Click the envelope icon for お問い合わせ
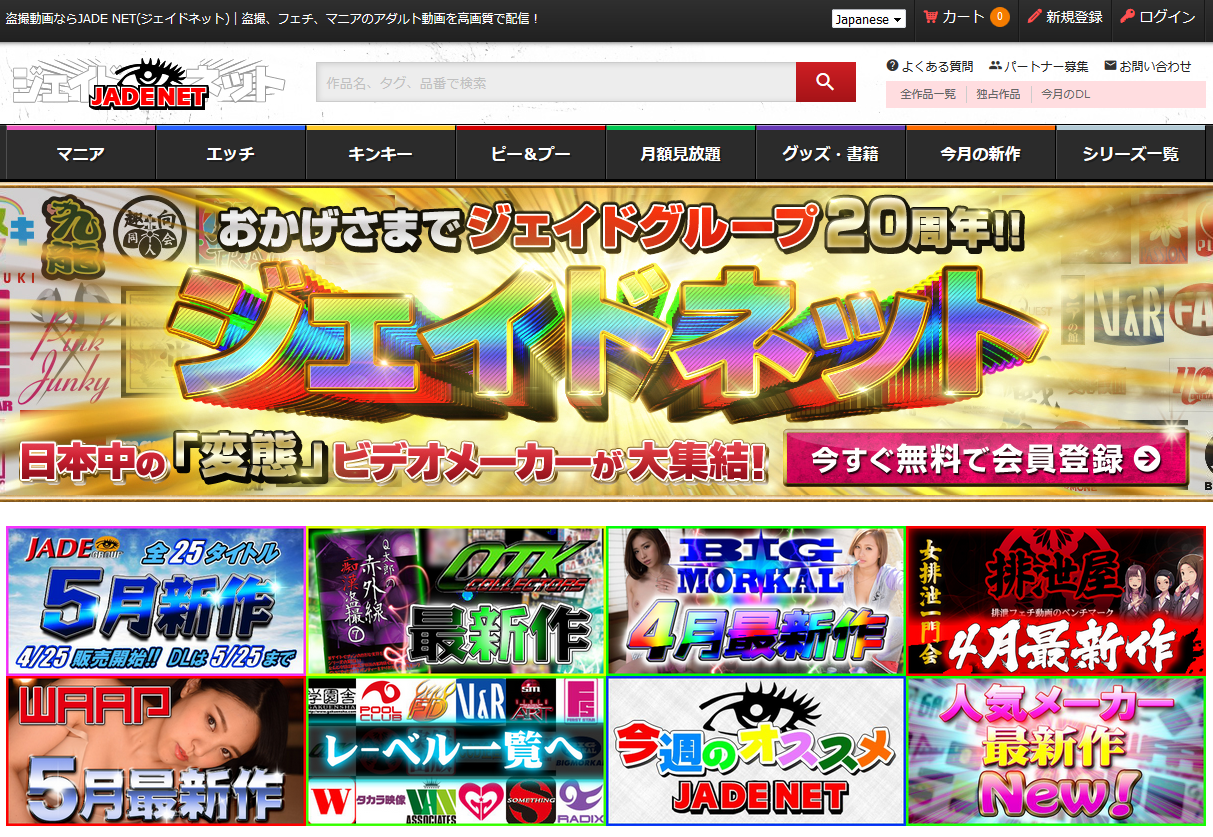This screenshot has height=837, width=1213. click(1110, 66)
